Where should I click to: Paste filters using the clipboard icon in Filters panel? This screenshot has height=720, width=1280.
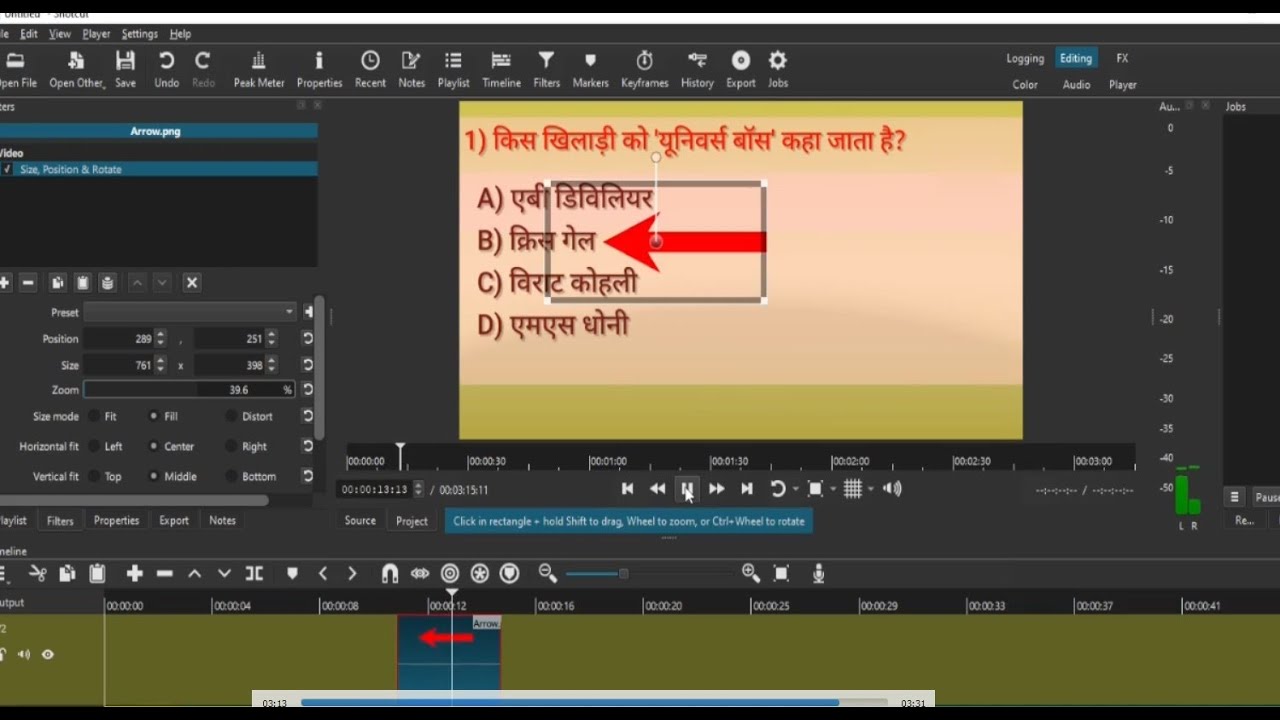[83, 283]
